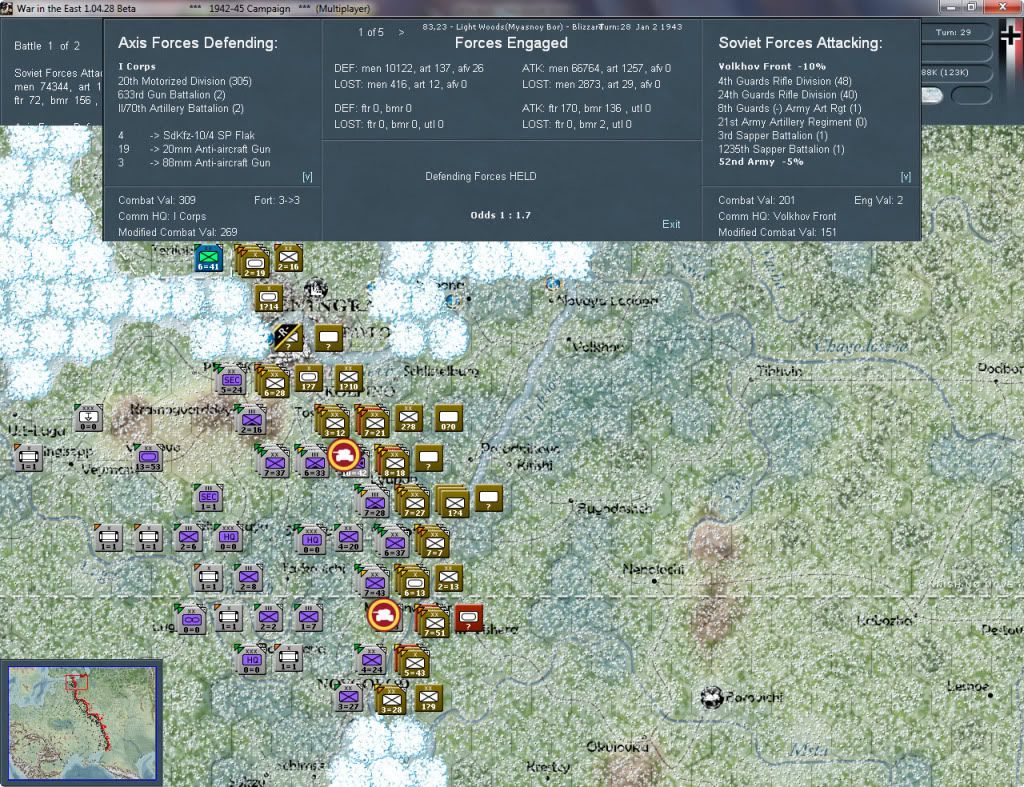Click the Volkhov Front -10% header
The height and width of the screenshot is (787, 1024).
click(x=772, y=67)
